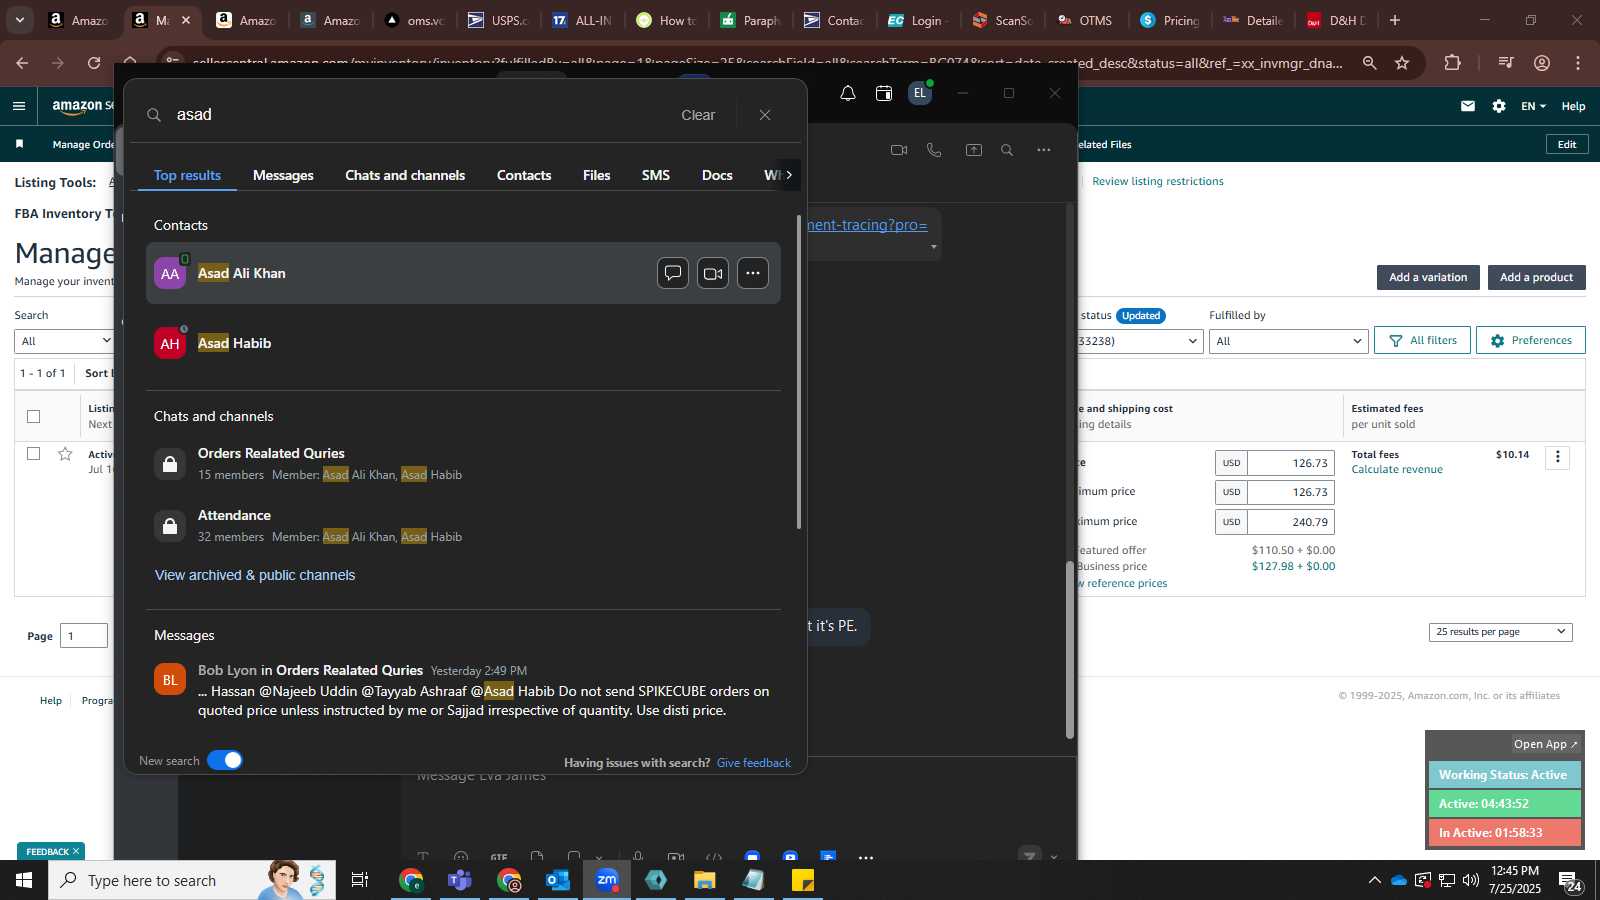Click share screen icon in chat header
This screenshot has height=900, width=1600.
point(974,150)
